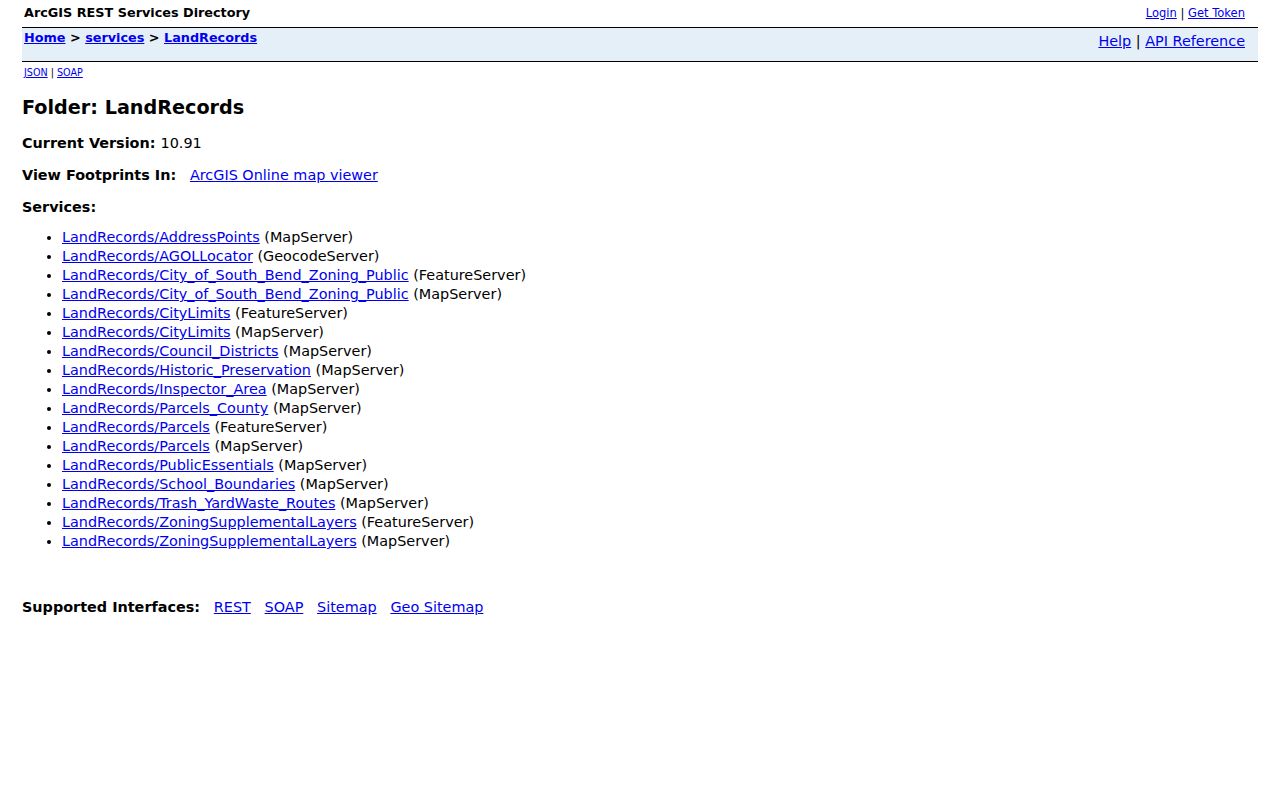This screenshot has width=1280, height=800.
Task: Open LandRecords/AddressPoints MapServer service
Action: click(161, 237)
